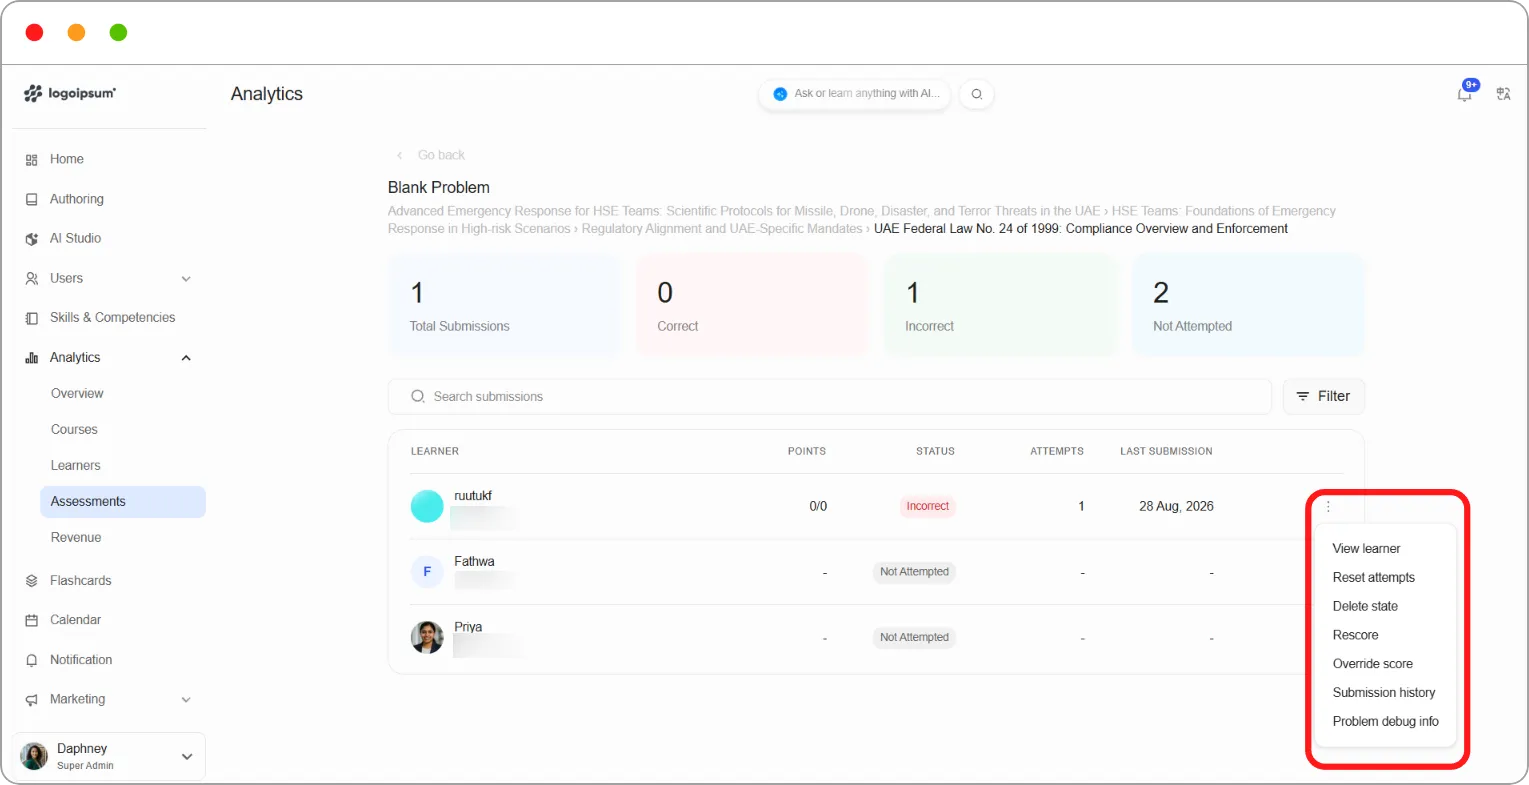
Task: Click the AI Studio icon
Action: (x=32, y=239)
